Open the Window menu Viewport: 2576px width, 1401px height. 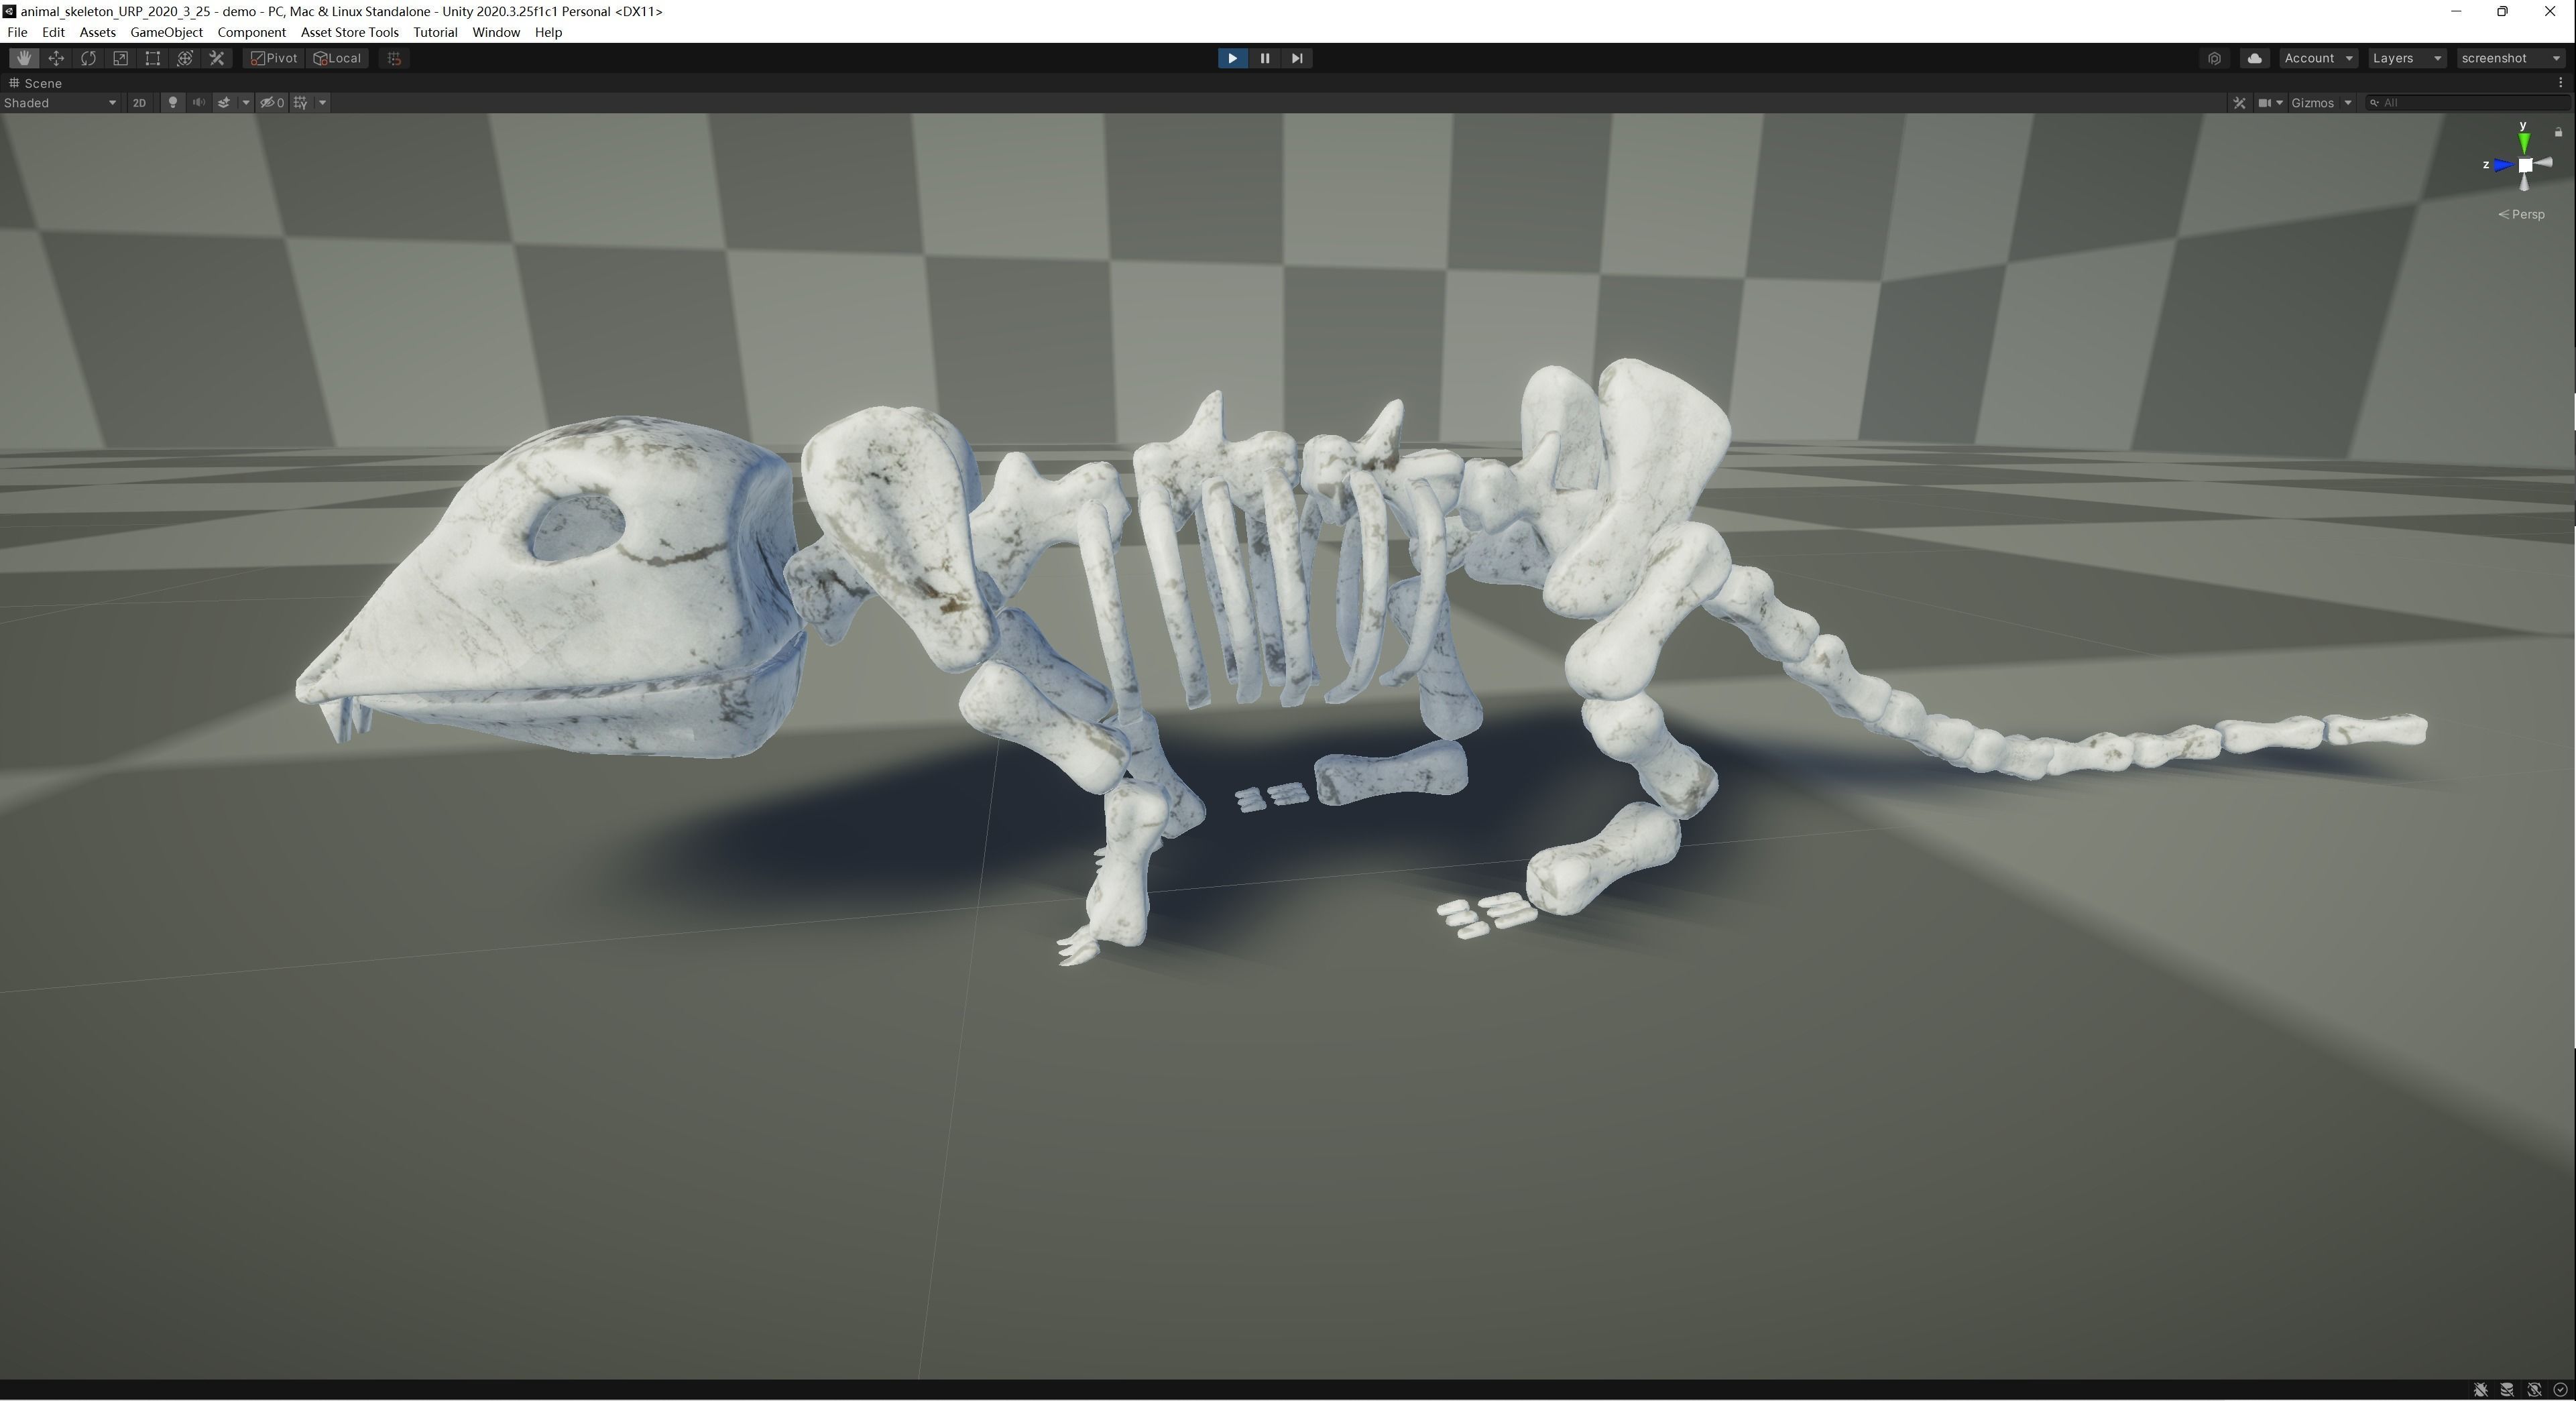[x=495, y=32]
